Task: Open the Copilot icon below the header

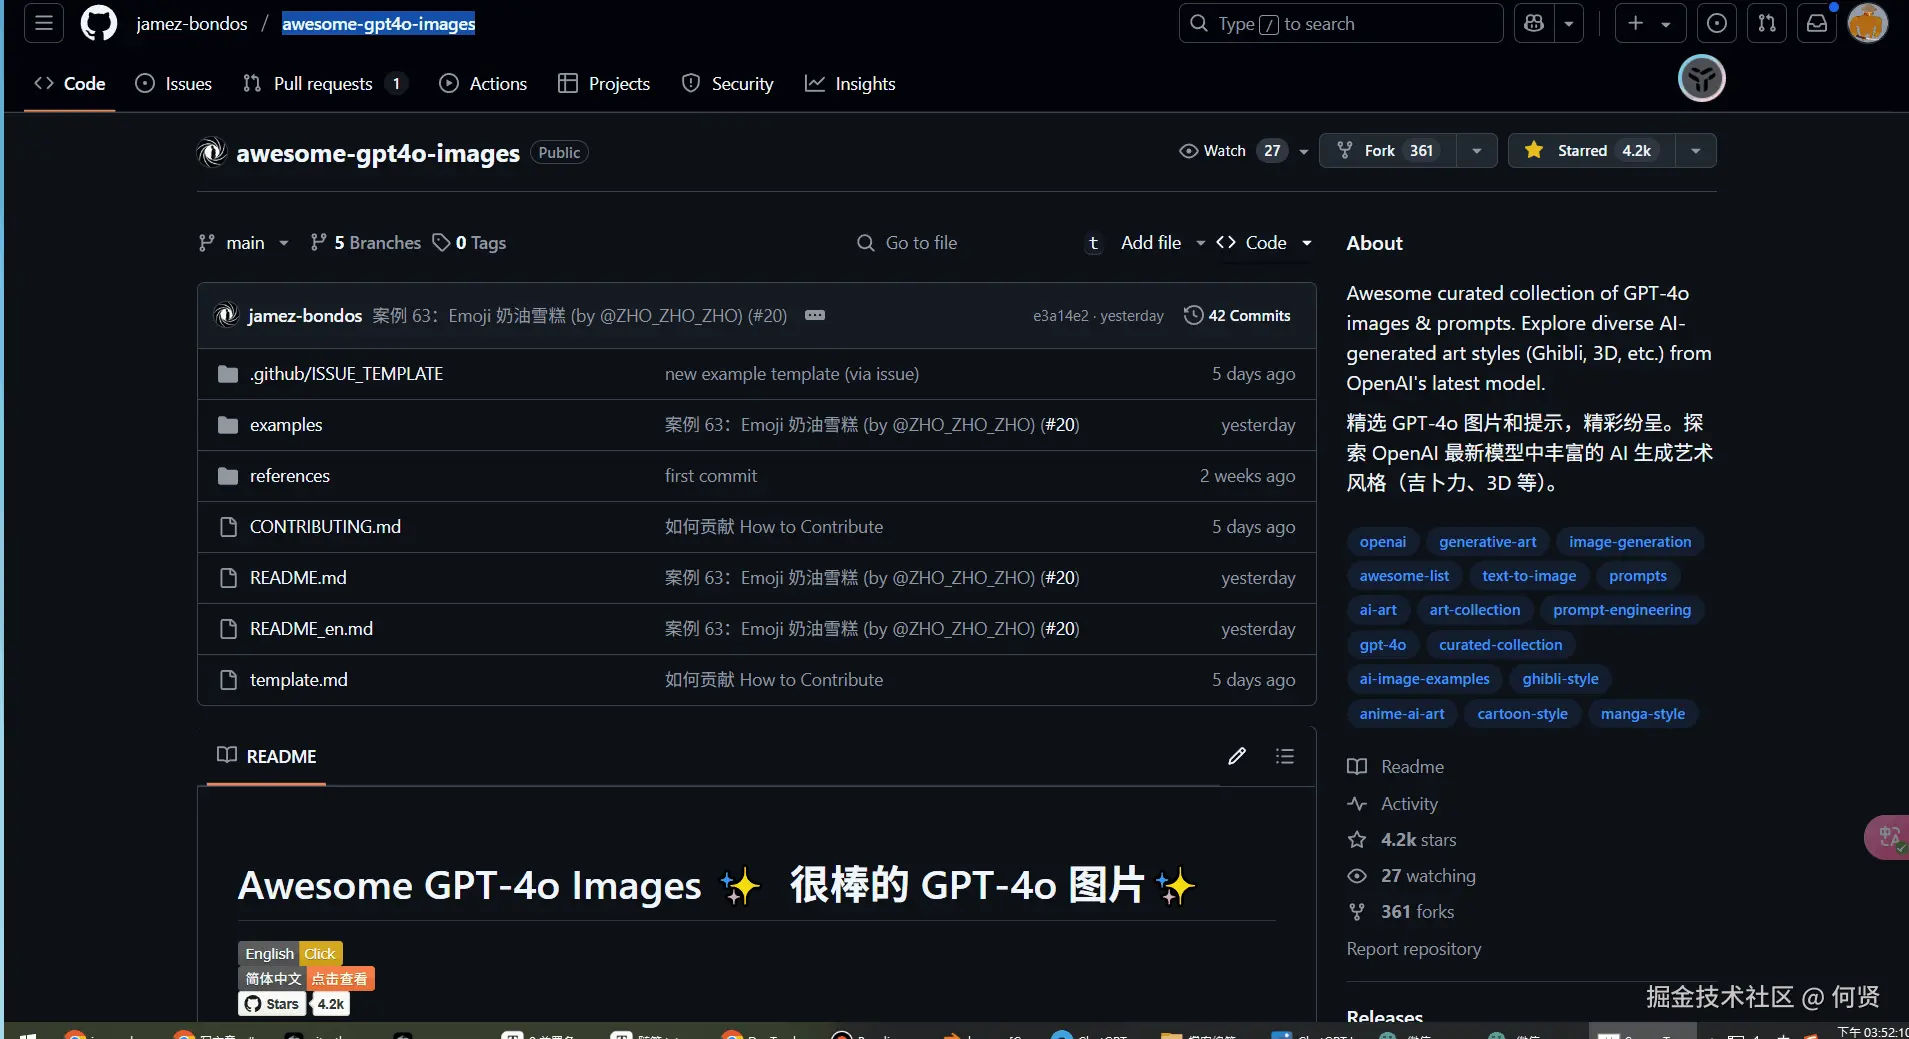Action: (1702, 78)
